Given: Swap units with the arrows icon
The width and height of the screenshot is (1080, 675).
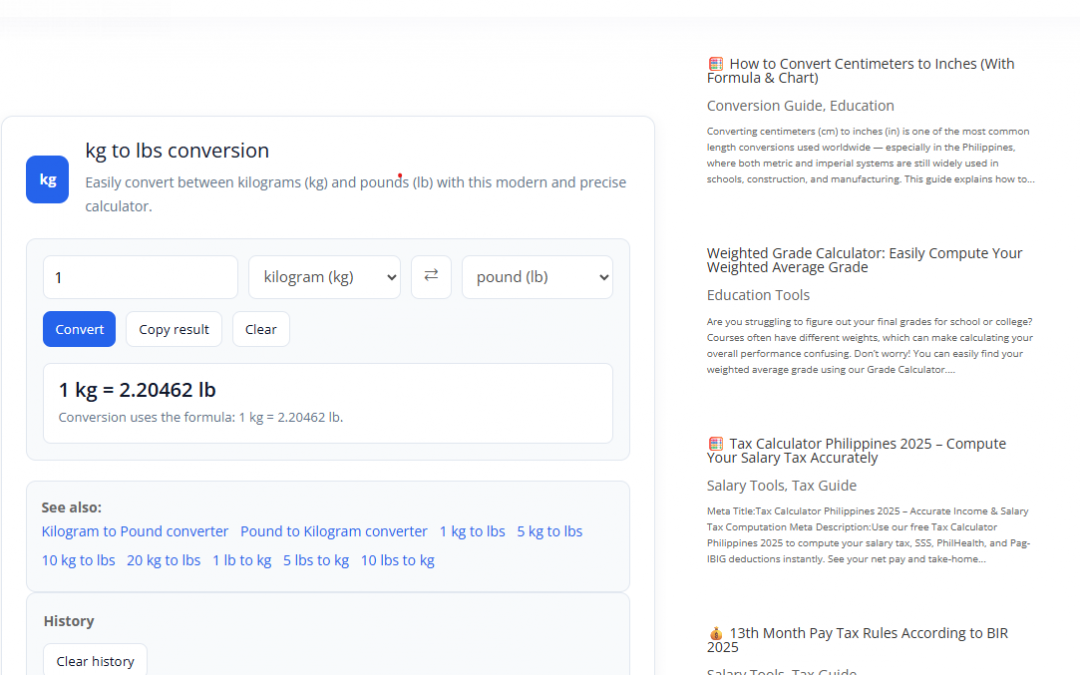Looking at the screenshot, I should point(431,276).
